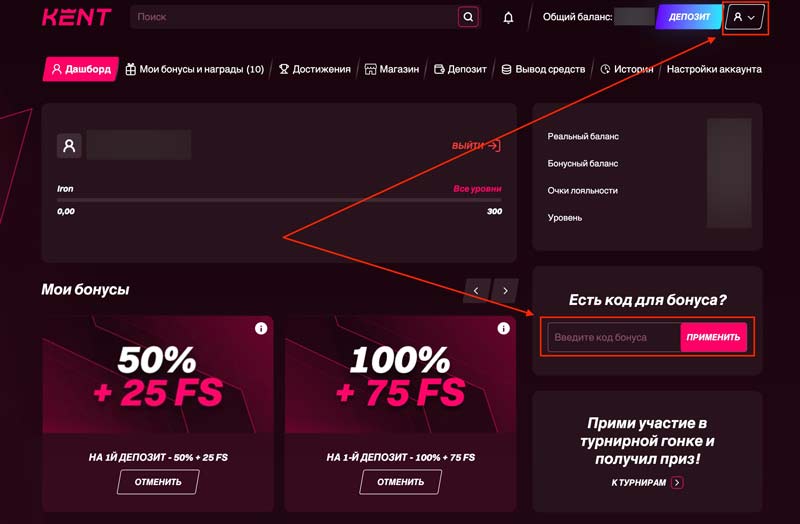The height and width of the screenshot is (524, 800).
Task: Show previous bonus with left arrow
Action: tap(476, 290)
